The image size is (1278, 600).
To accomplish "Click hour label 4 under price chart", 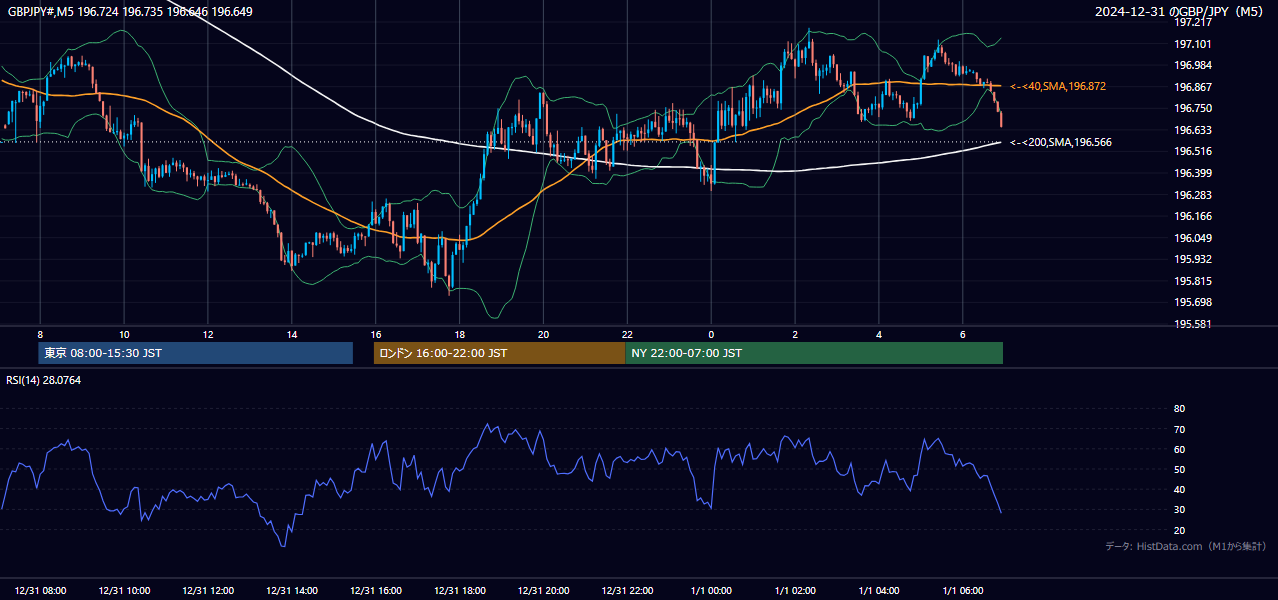I will [x=879, y=334].
